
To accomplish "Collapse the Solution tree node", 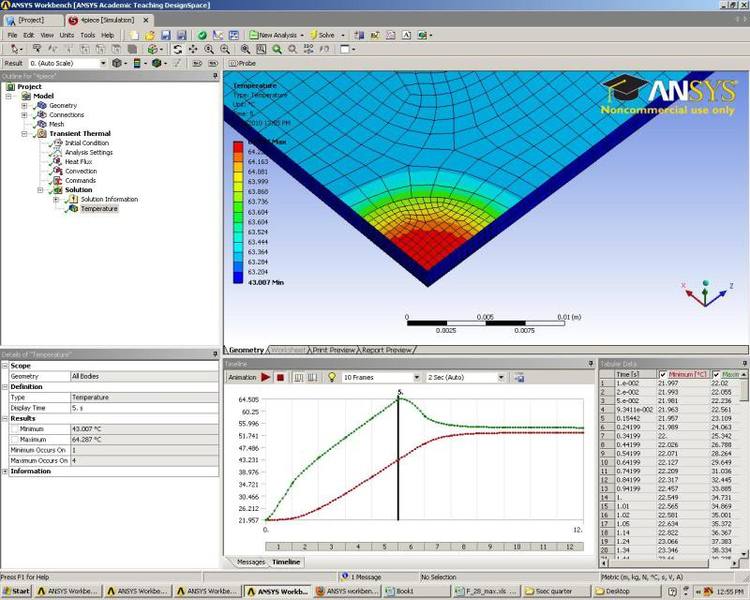I will tap(40, 190).
